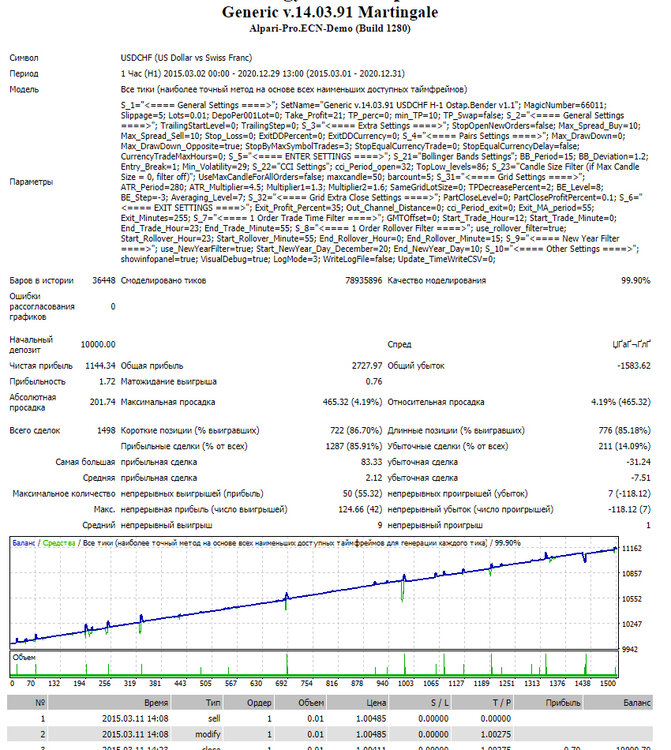Image resolution: width=671 pixels, height=750 pixels.
Task: Select the 'modify' type cell in row 2
Action: coord(208,734)
